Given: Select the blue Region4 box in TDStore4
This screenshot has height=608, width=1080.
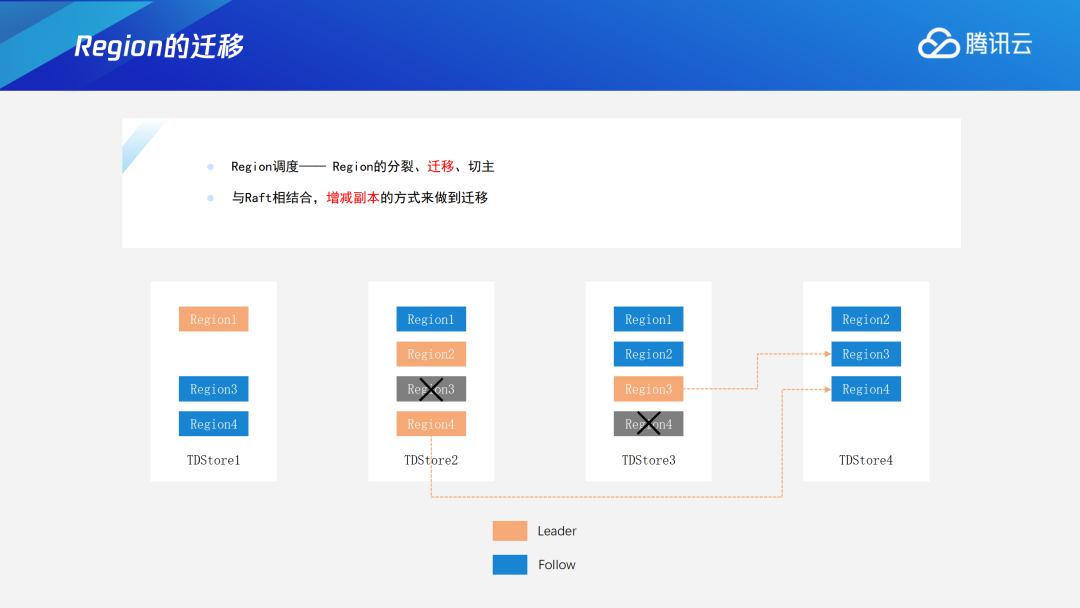Looking at the screenshot, I should coord(866,389).
